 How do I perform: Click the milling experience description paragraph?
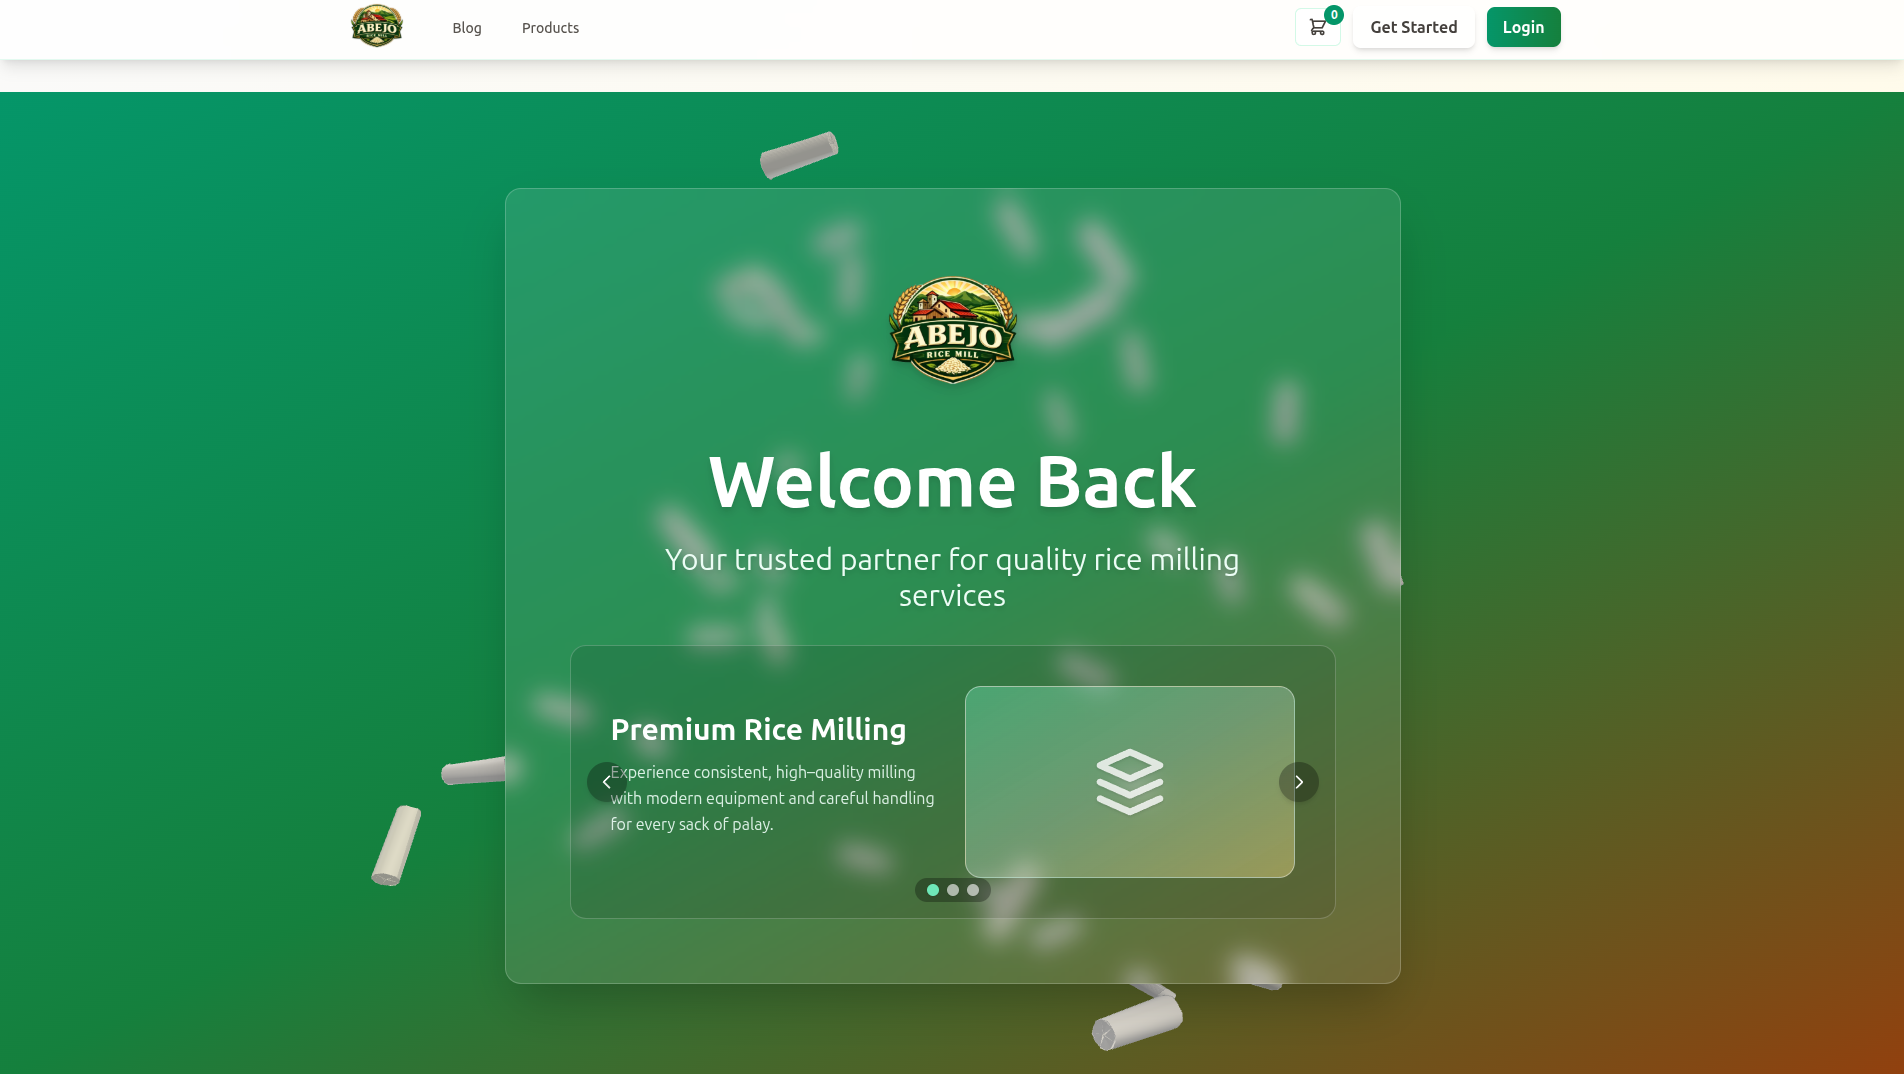point(773,798)
